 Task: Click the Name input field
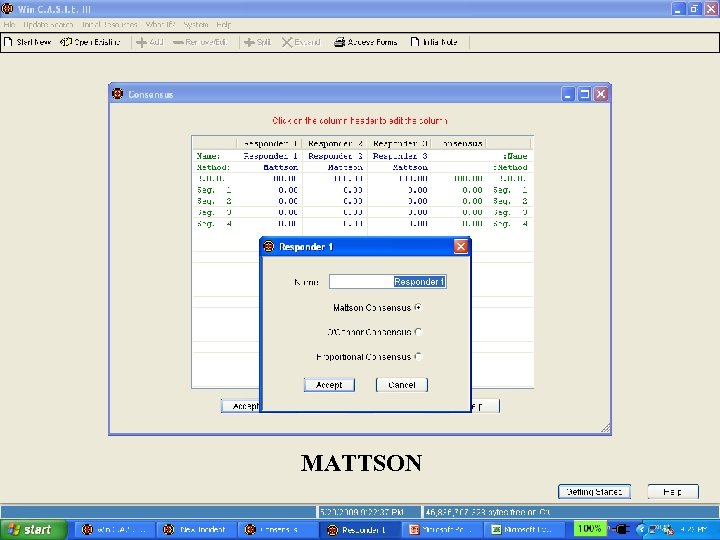coord(388,281)
